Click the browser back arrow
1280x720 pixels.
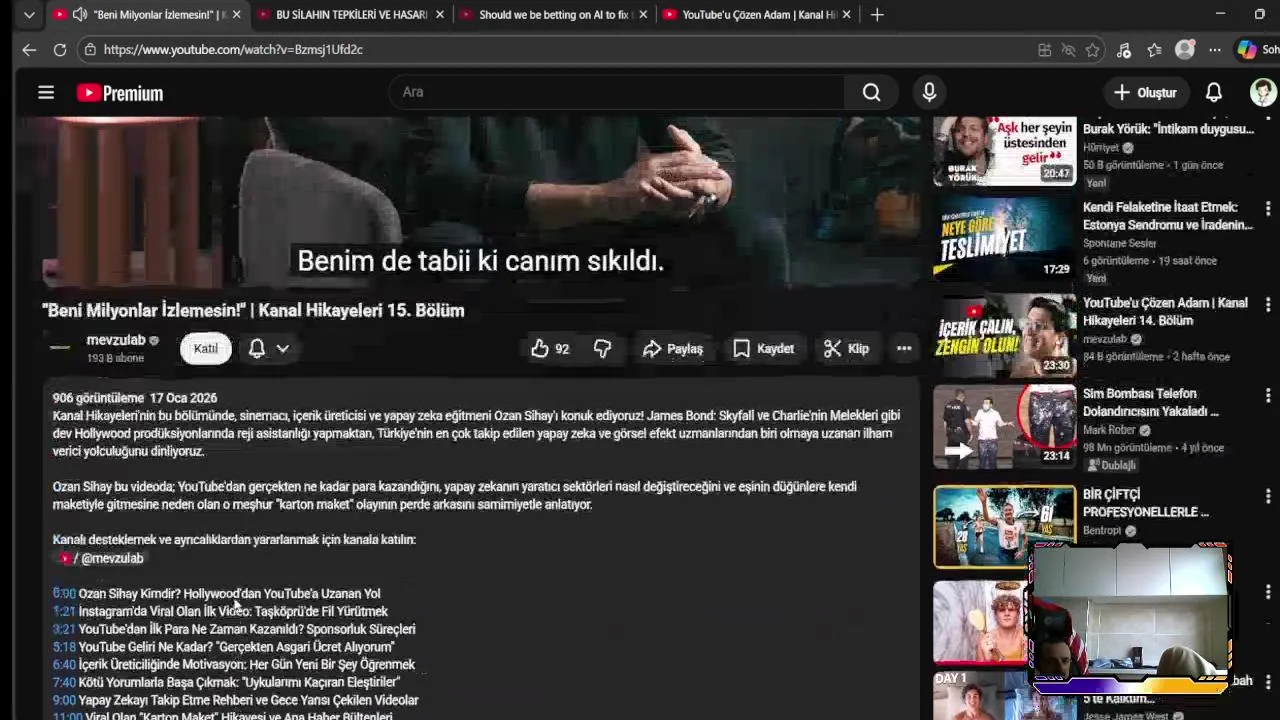[x=29, y=49]
